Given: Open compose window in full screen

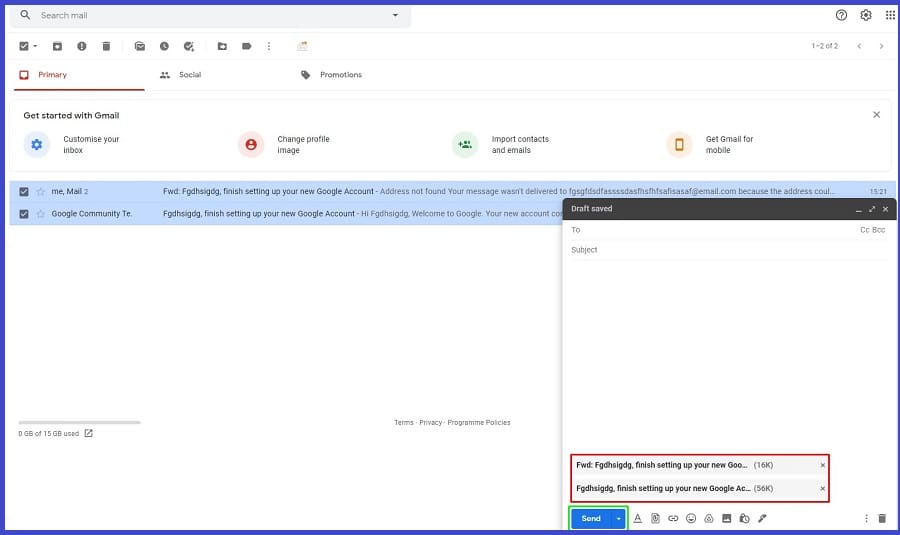Looking at the screenshot, I should [x=872, y=209].
